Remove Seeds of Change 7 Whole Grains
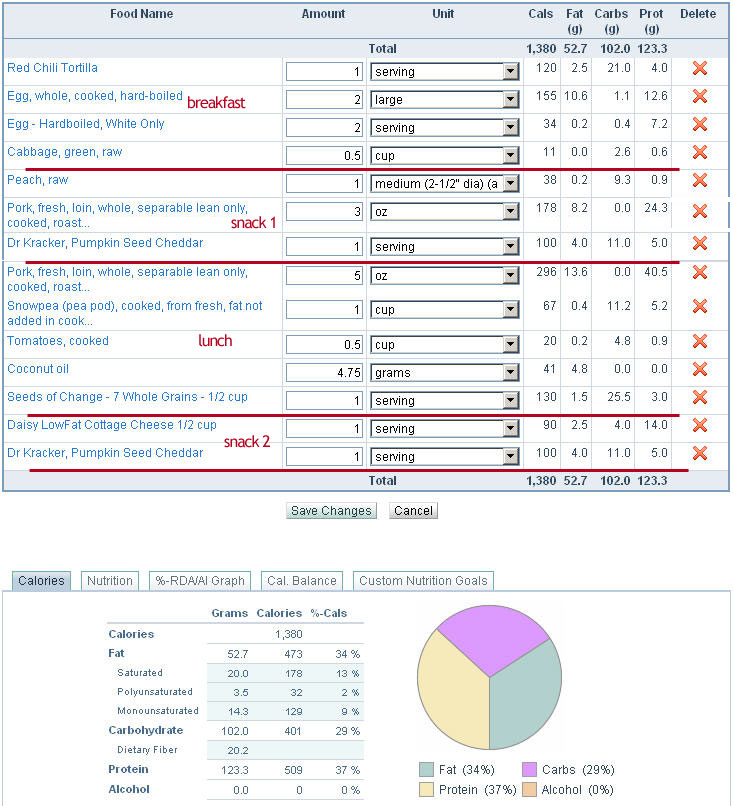 coord(699,398)
